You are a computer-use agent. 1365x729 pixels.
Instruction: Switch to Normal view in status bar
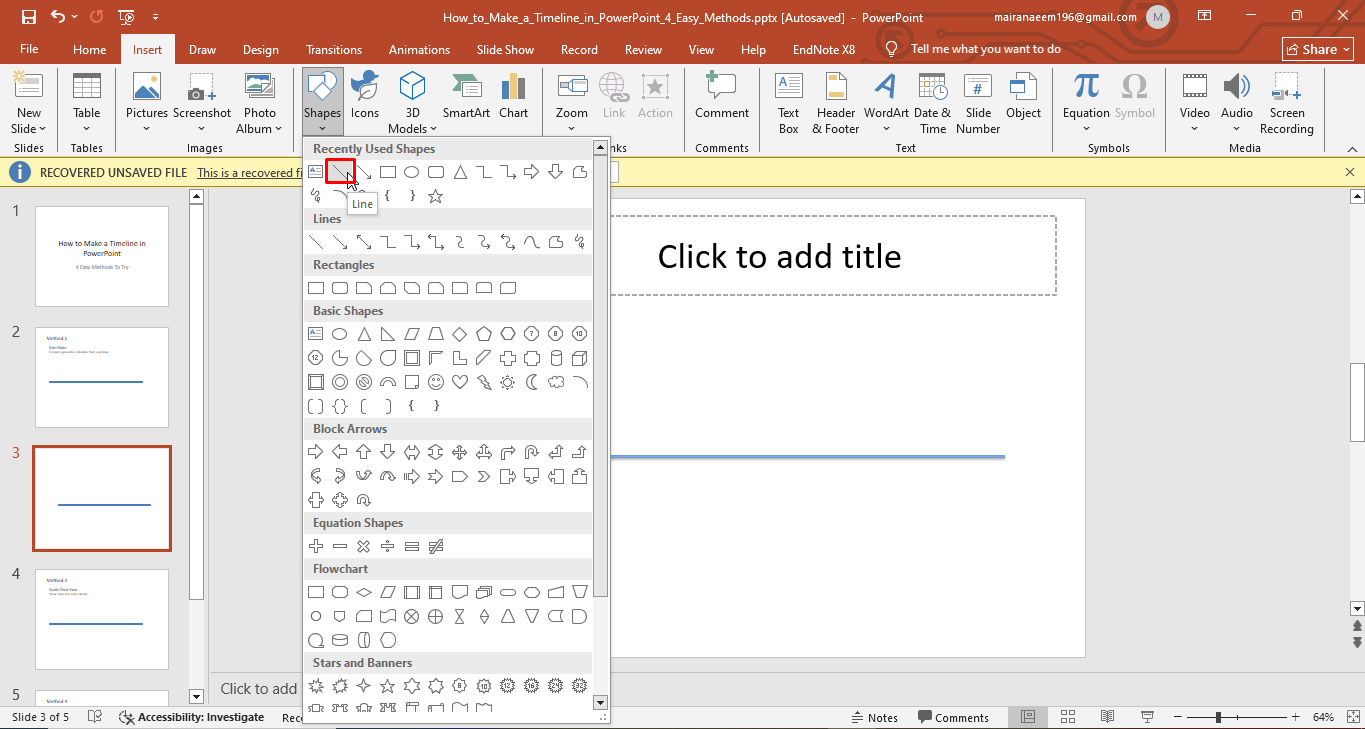pos(1028,717)
